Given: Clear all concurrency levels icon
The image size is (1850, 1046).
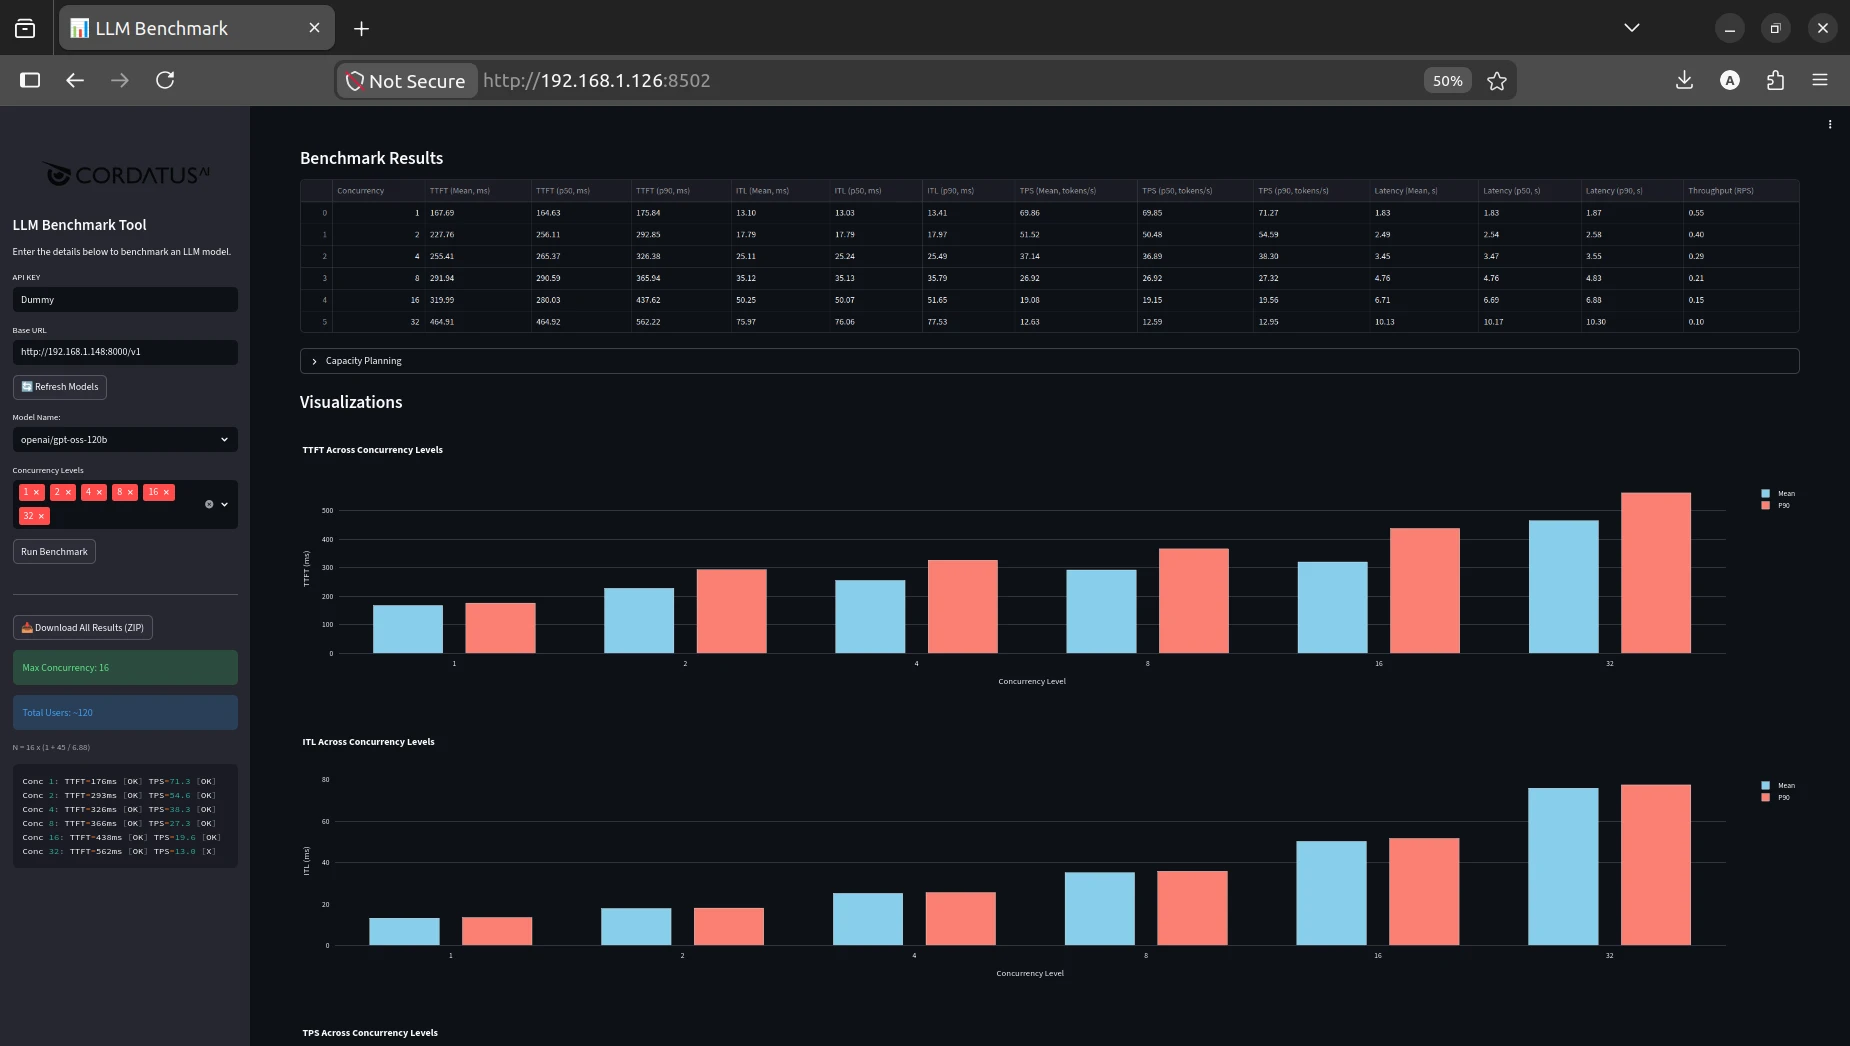Looking at the screenshot, I should [209, 504].
